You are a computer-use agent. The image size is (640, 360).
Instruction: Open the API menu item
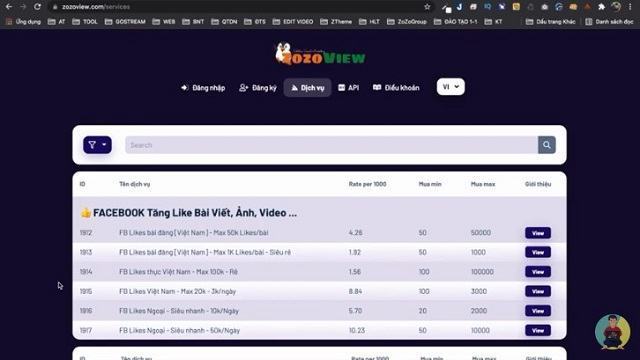(x=349, y=88)
